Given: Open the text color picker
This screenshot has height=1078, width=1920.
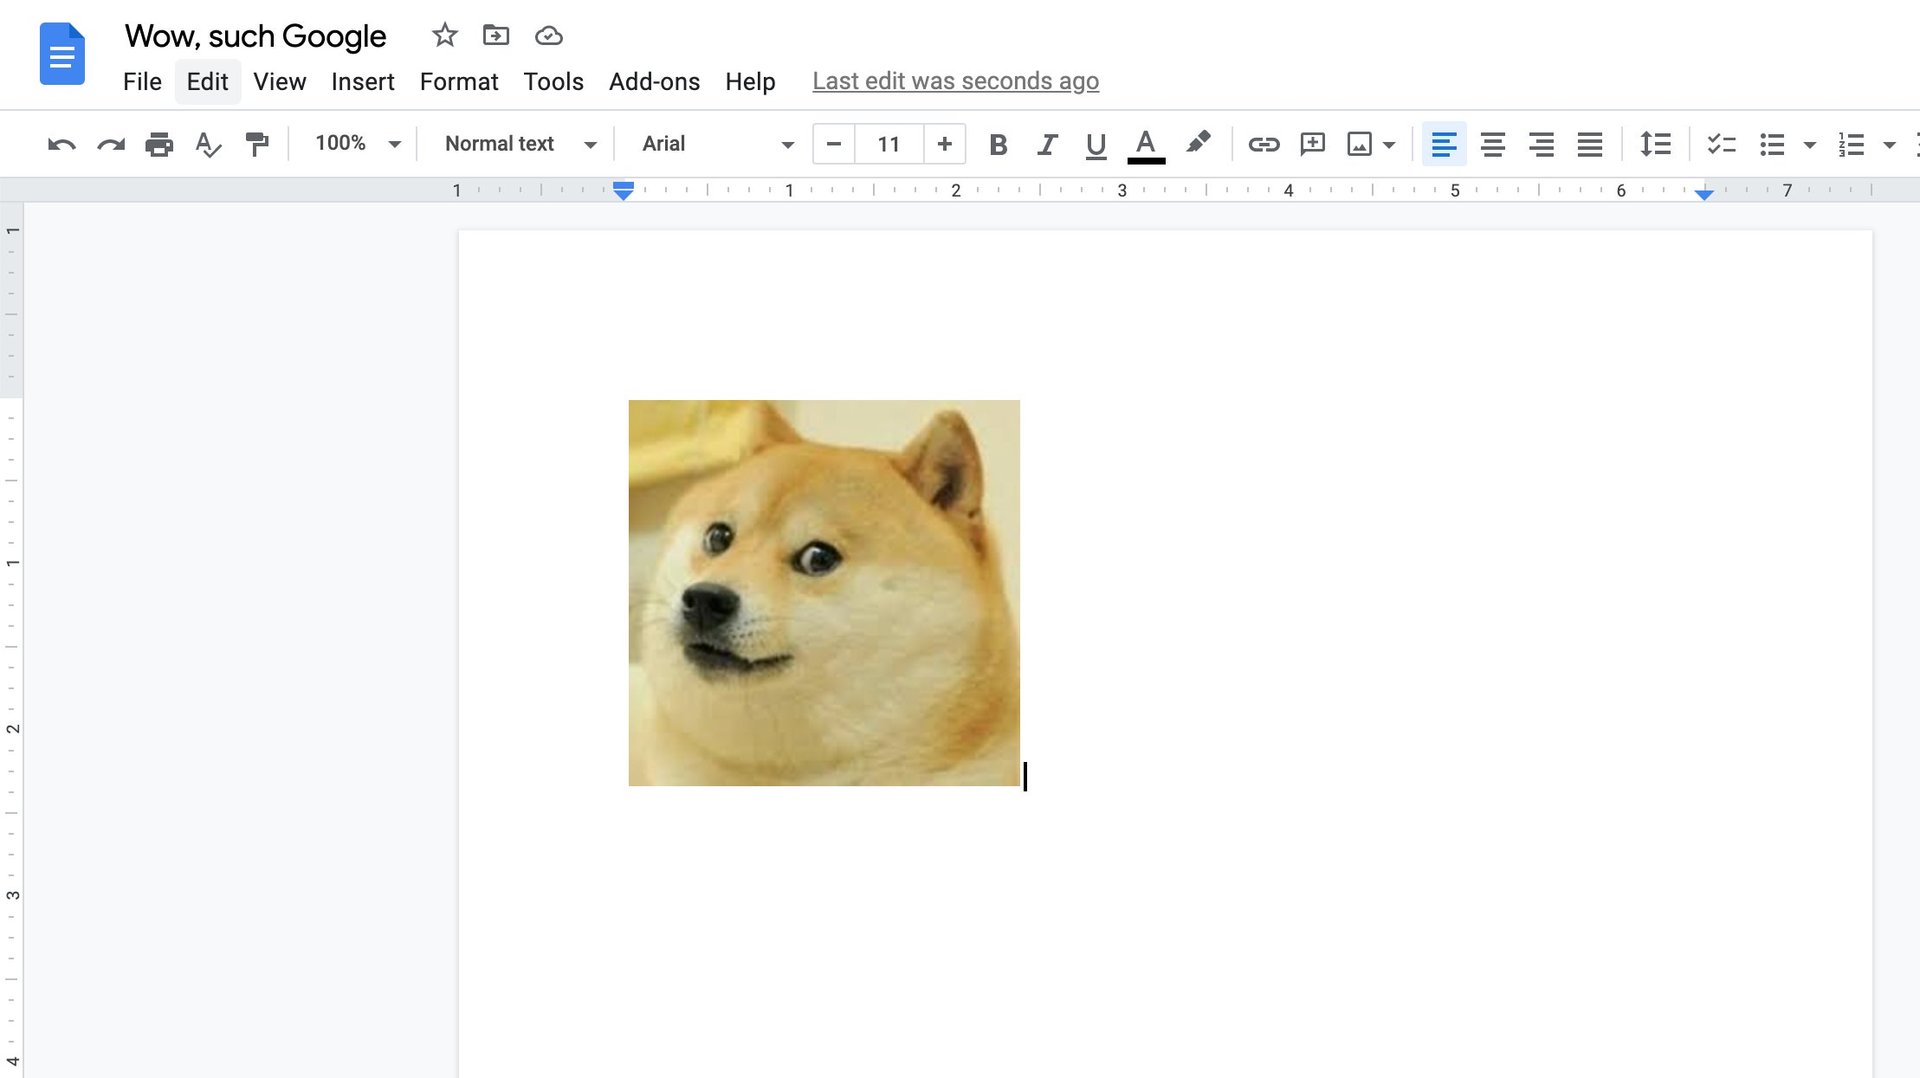Looking at the screenshot, I should tap(1146, 145).
